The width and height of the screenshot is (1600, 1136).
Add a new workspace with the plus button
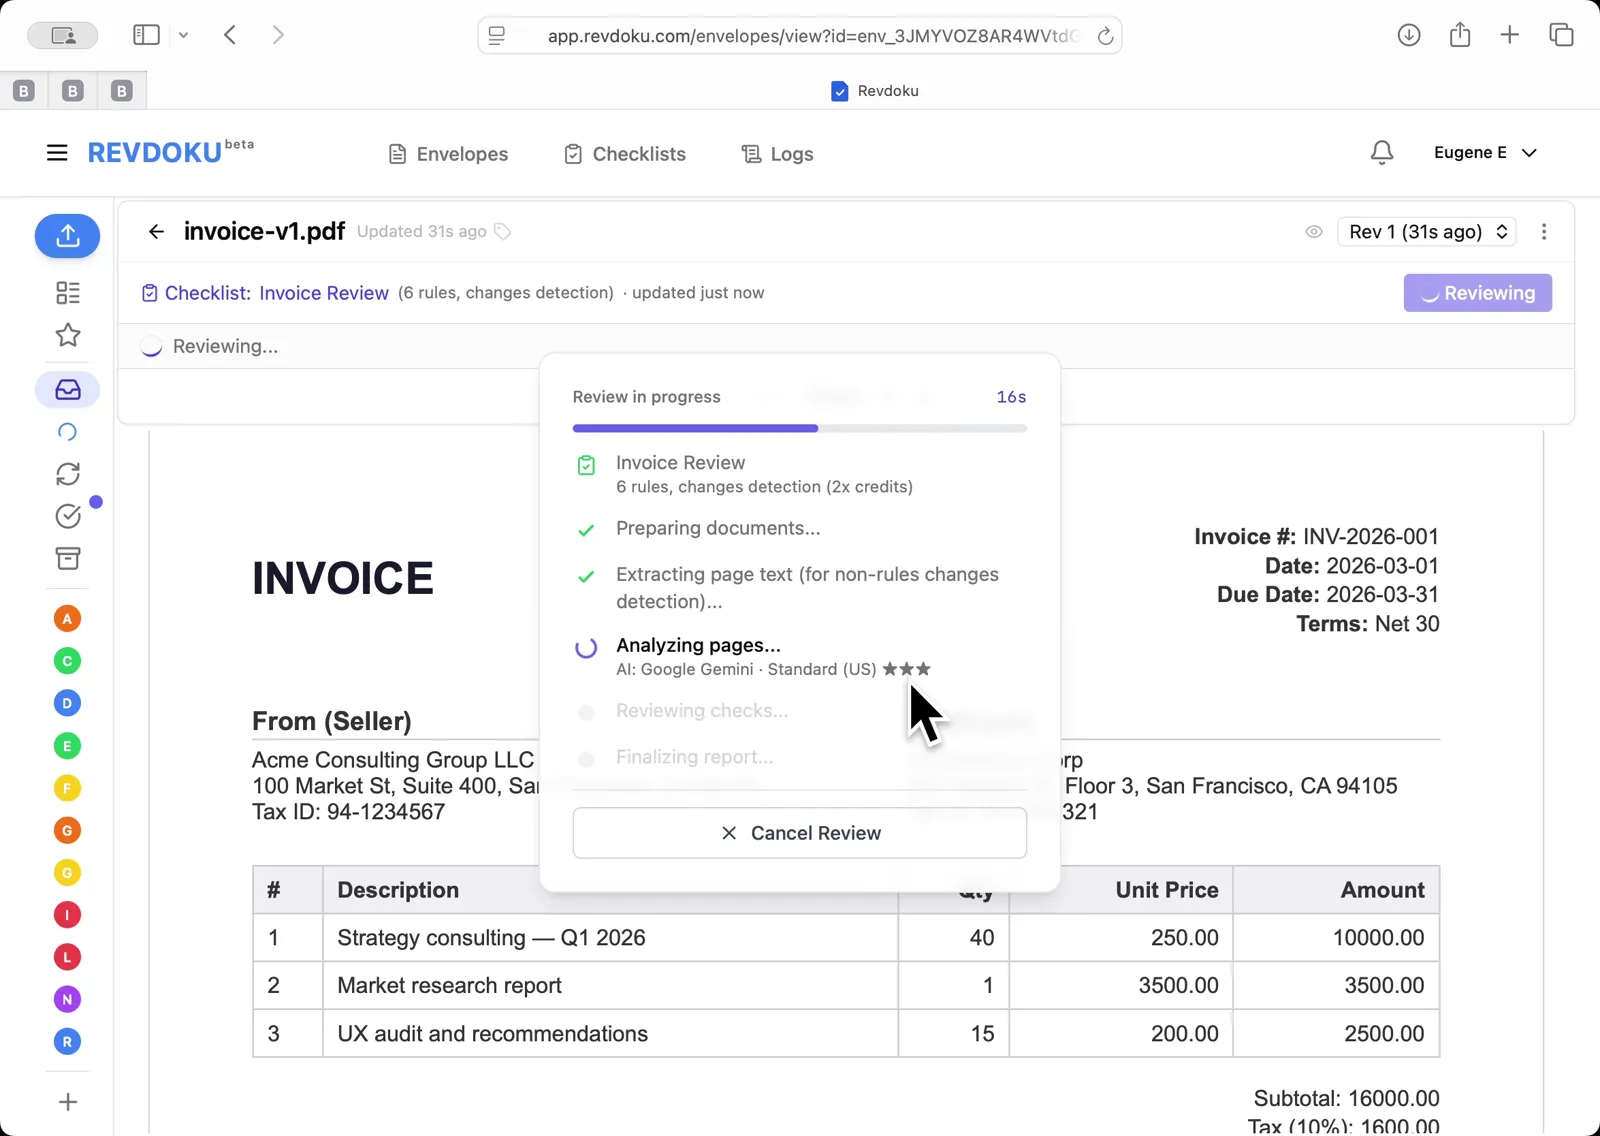[x=67, y=1102]
